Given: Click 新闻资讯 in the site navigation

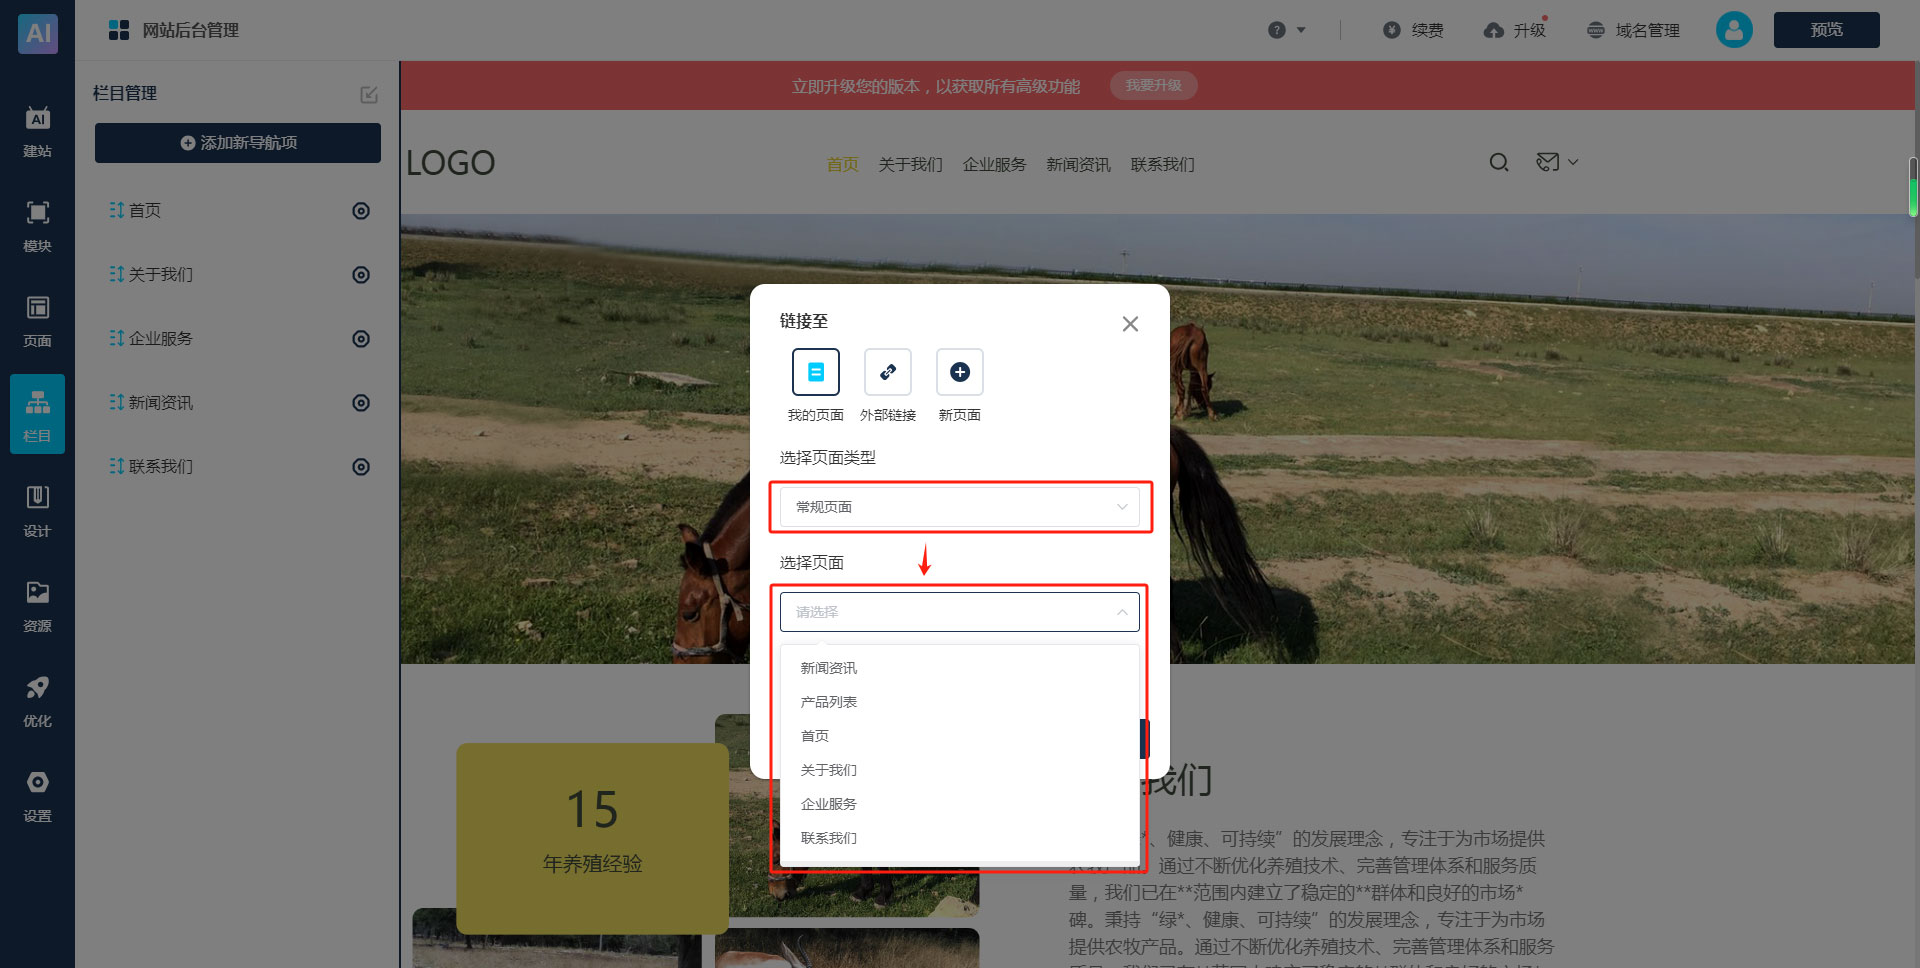Looking at the screenshot, I should [x=1079, y=164].
